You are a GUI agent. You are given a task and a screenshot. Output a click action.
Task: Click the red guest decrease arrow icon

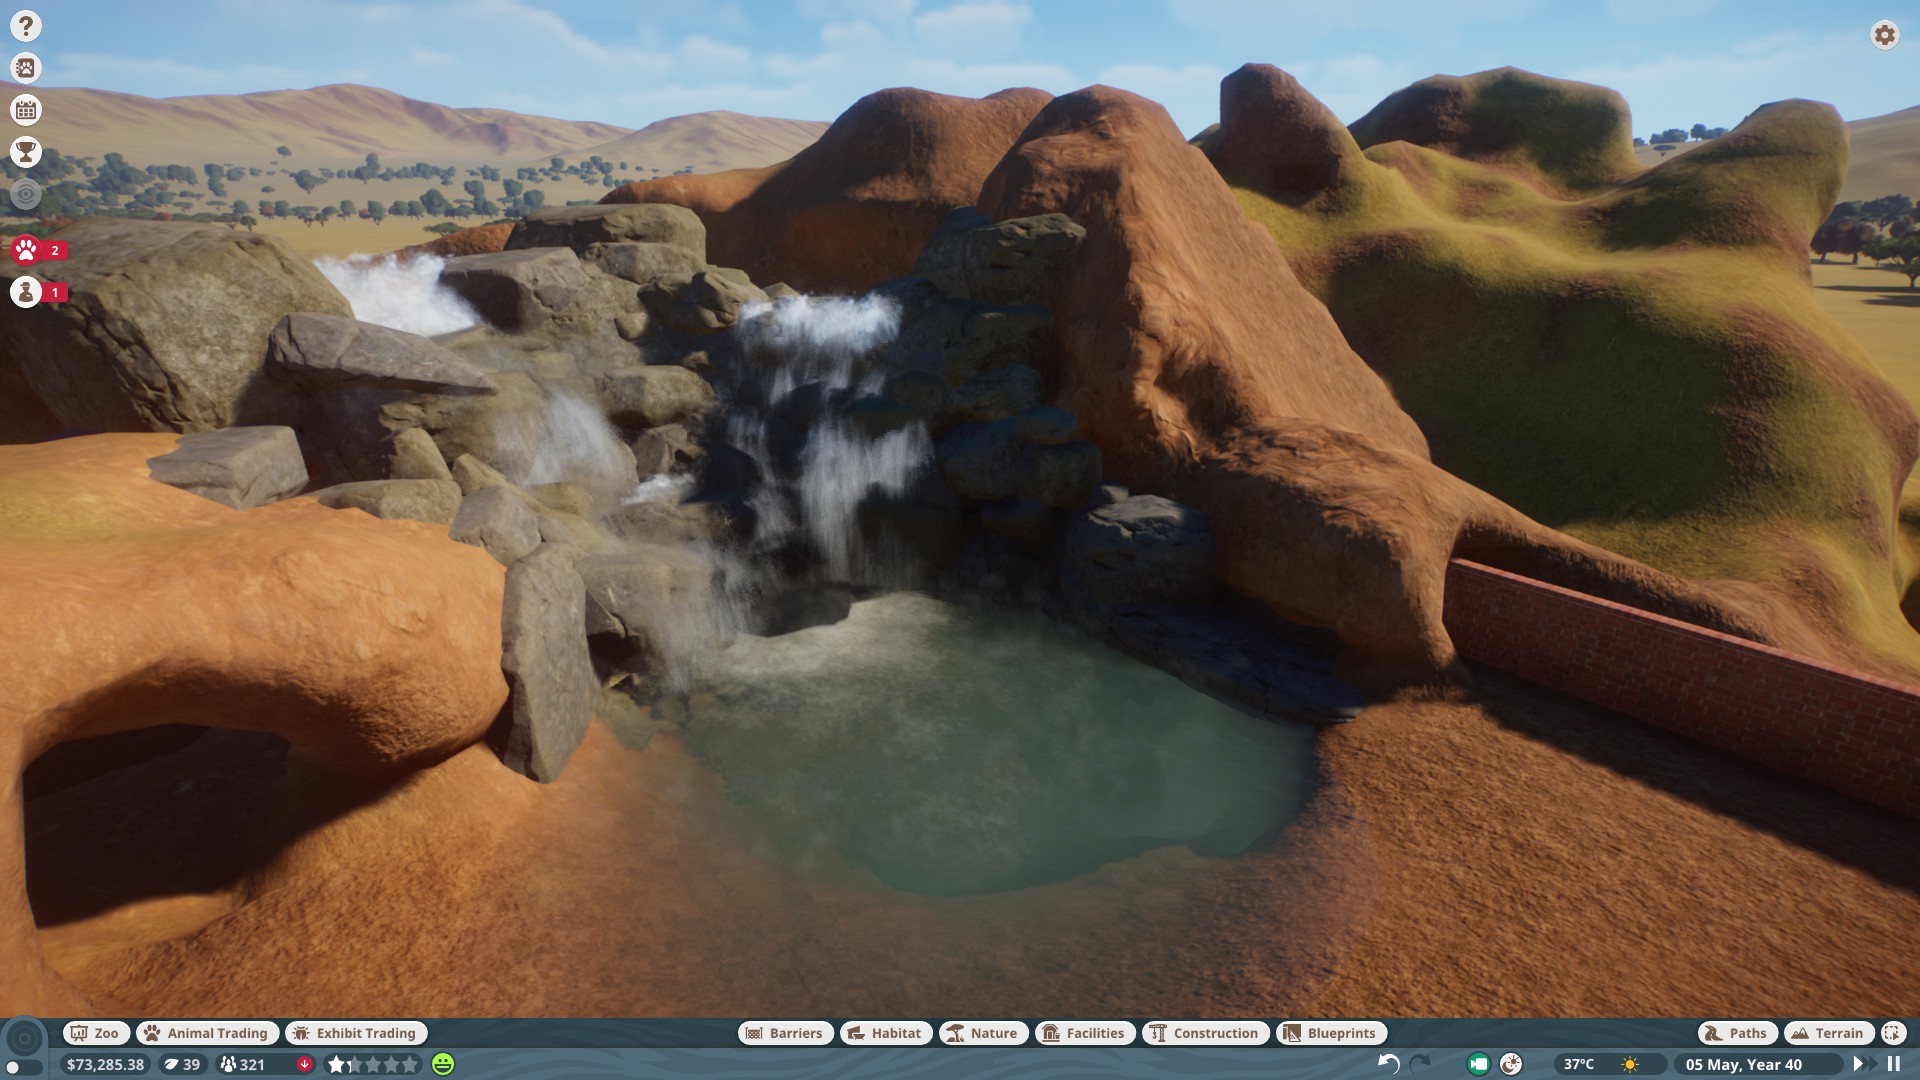tap(305, 1064)
